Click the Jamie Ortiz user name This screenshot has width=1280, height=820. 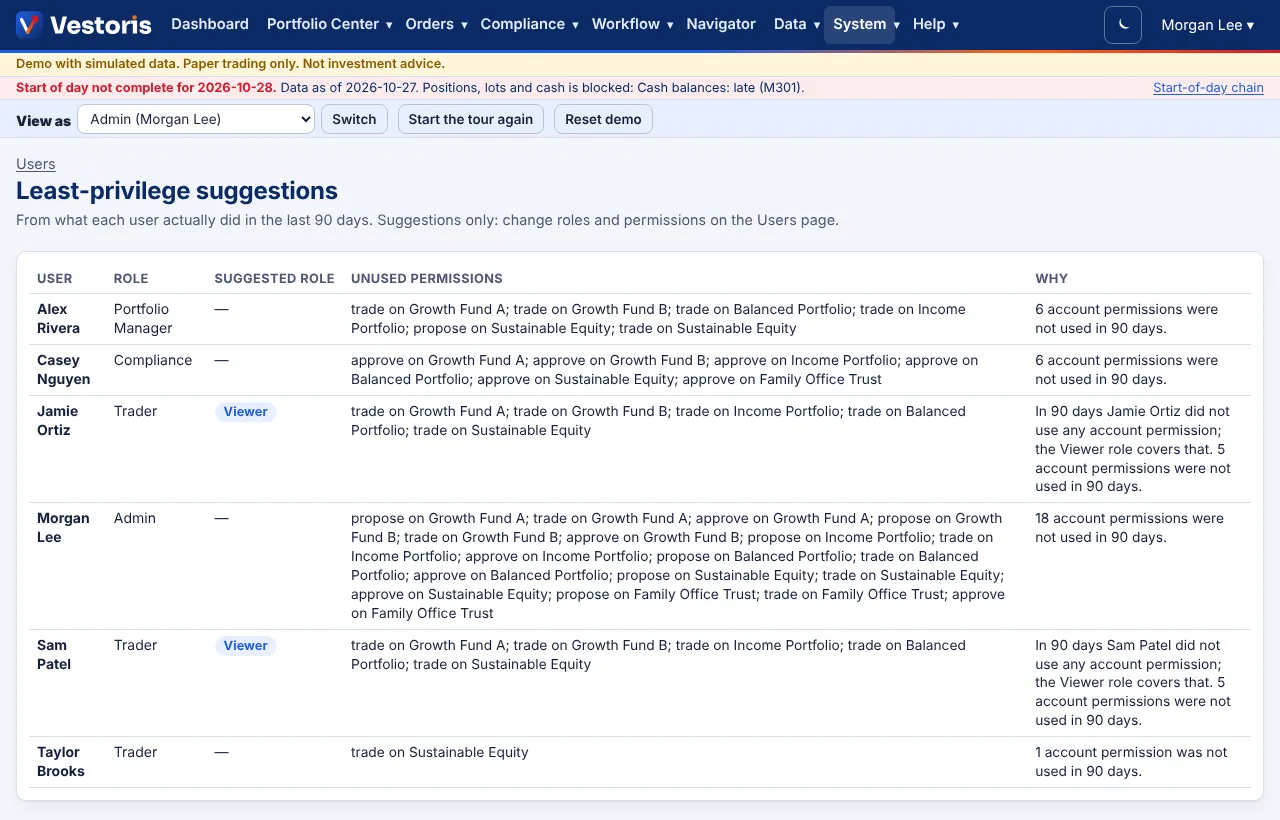(x=57, y=421)
